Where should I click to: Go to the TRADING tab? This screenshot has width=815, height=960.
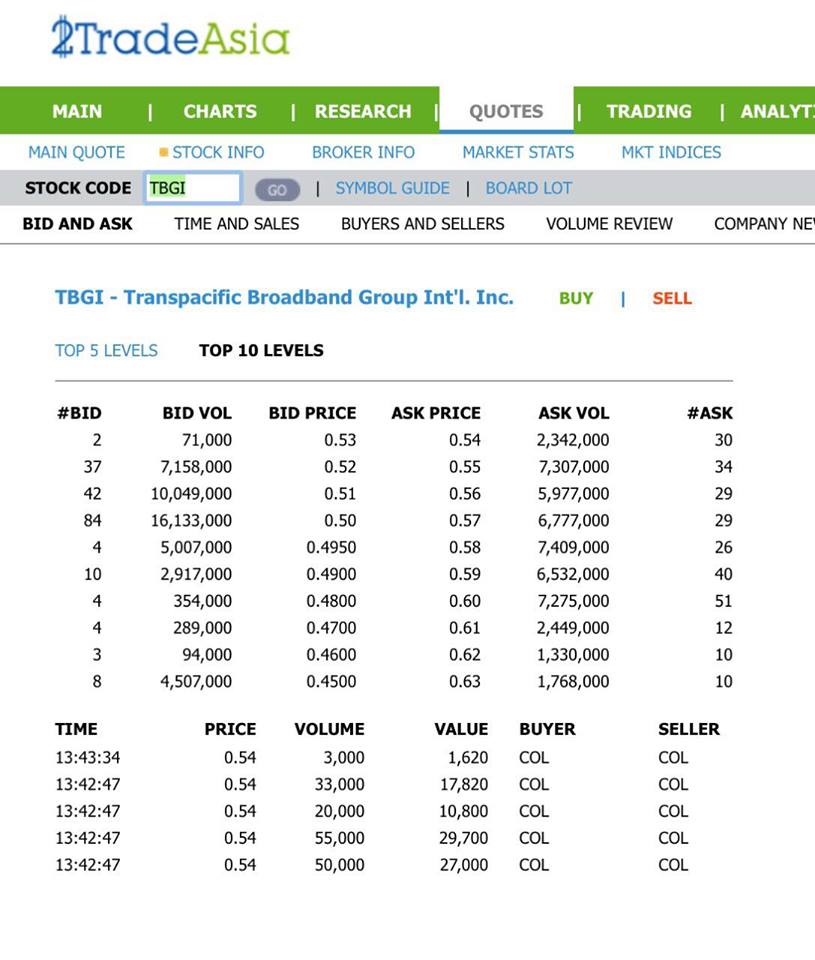(649, 111)
